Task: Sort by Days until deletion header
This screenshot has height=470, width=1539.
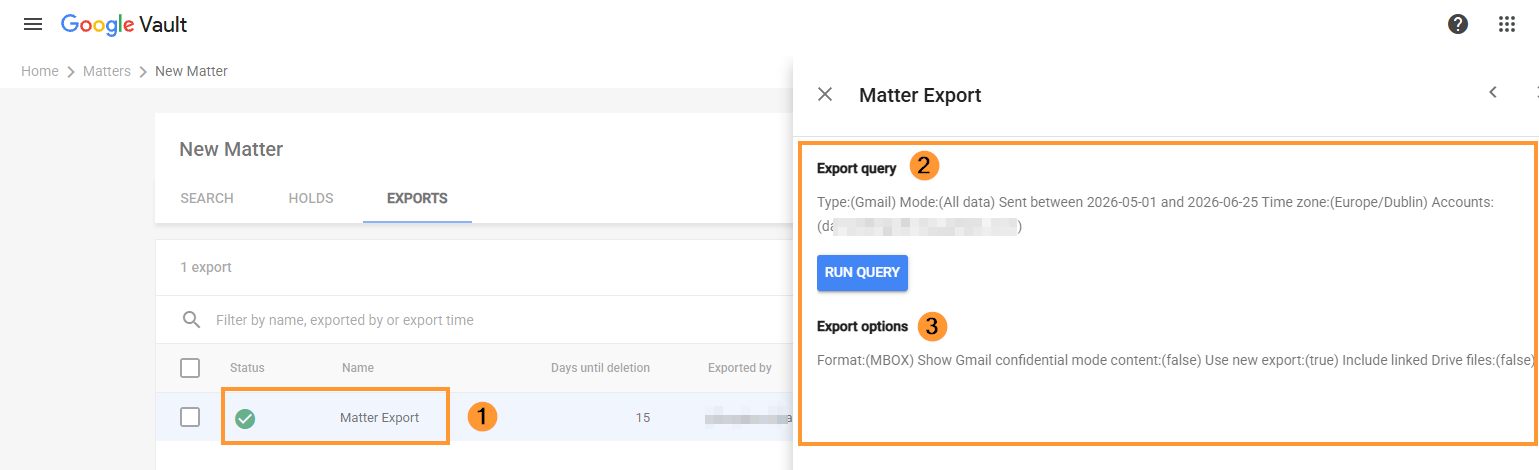Action: (600, 368)
